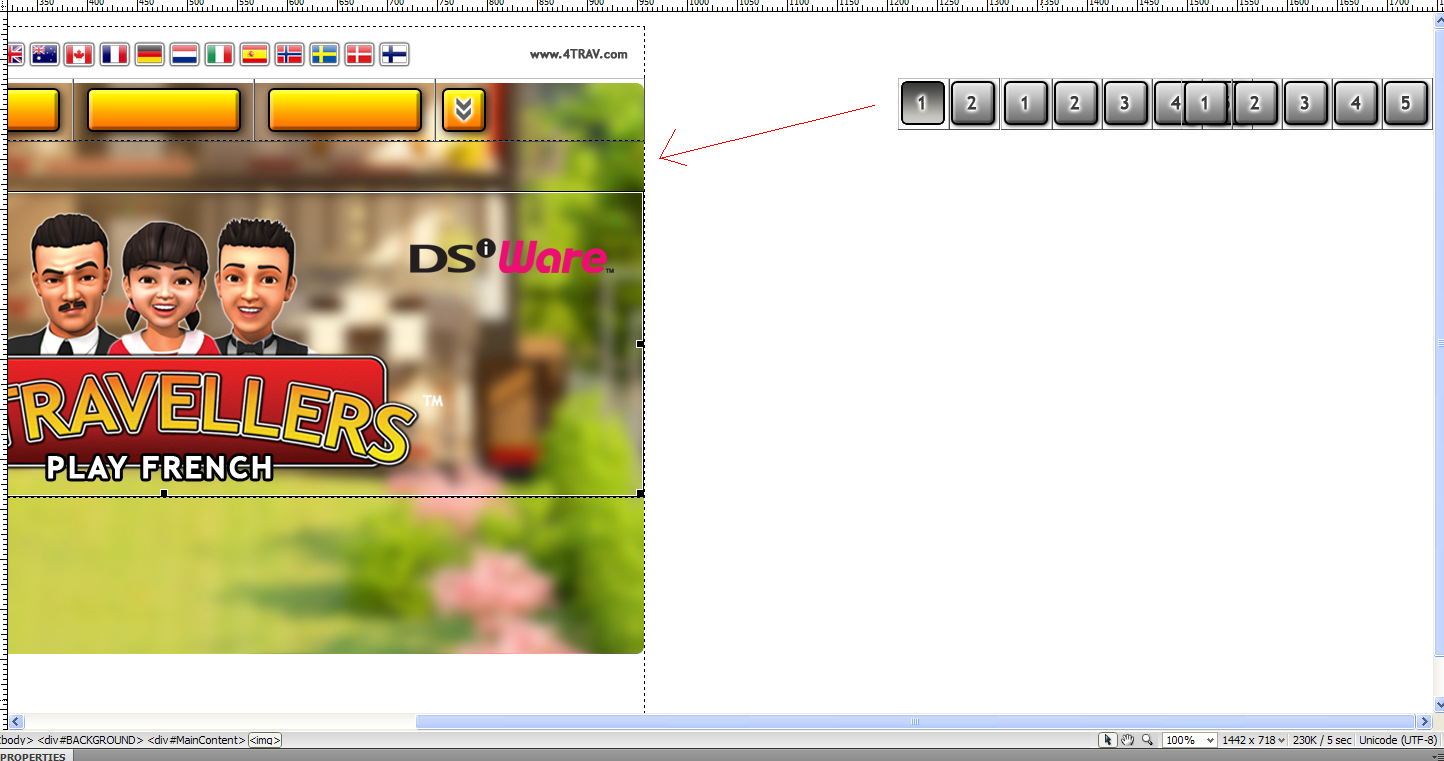Click the 230K / 5 sec download indicator
This screenshot has height=761, width=1444.
point(1322,740)
